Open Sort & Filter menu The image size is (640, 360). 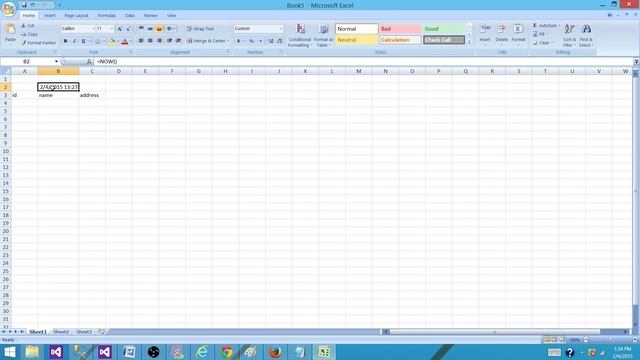569,35
